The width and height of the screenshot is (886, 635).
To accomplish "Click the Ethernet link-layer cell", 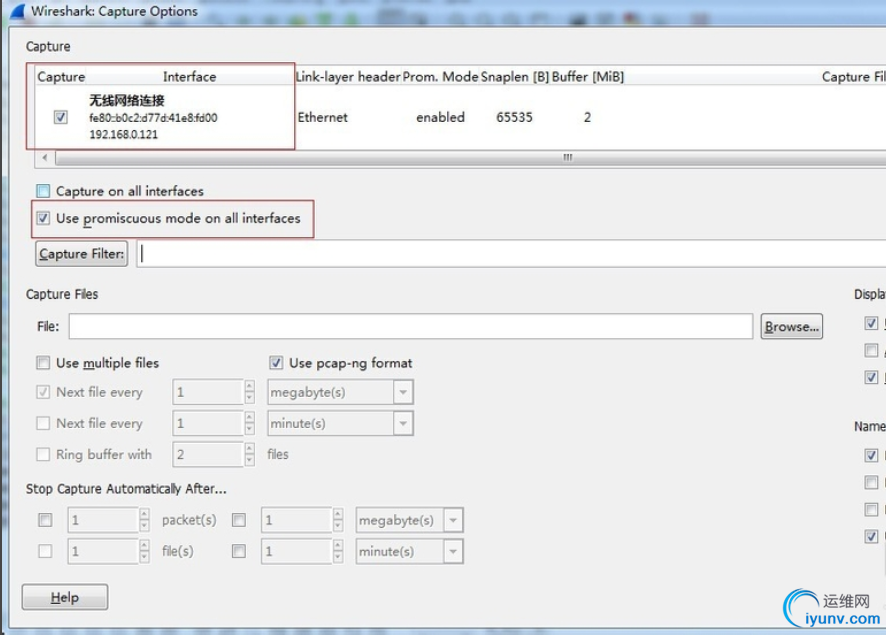I will [323, 117].
